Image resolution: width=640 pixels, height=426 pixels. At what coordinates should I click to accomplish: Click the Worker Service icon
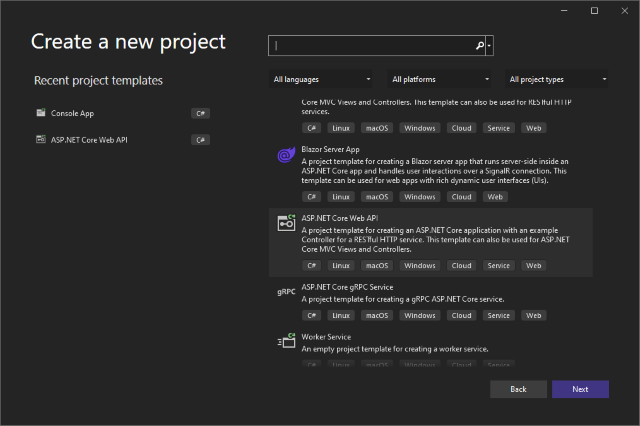(286, 340)
